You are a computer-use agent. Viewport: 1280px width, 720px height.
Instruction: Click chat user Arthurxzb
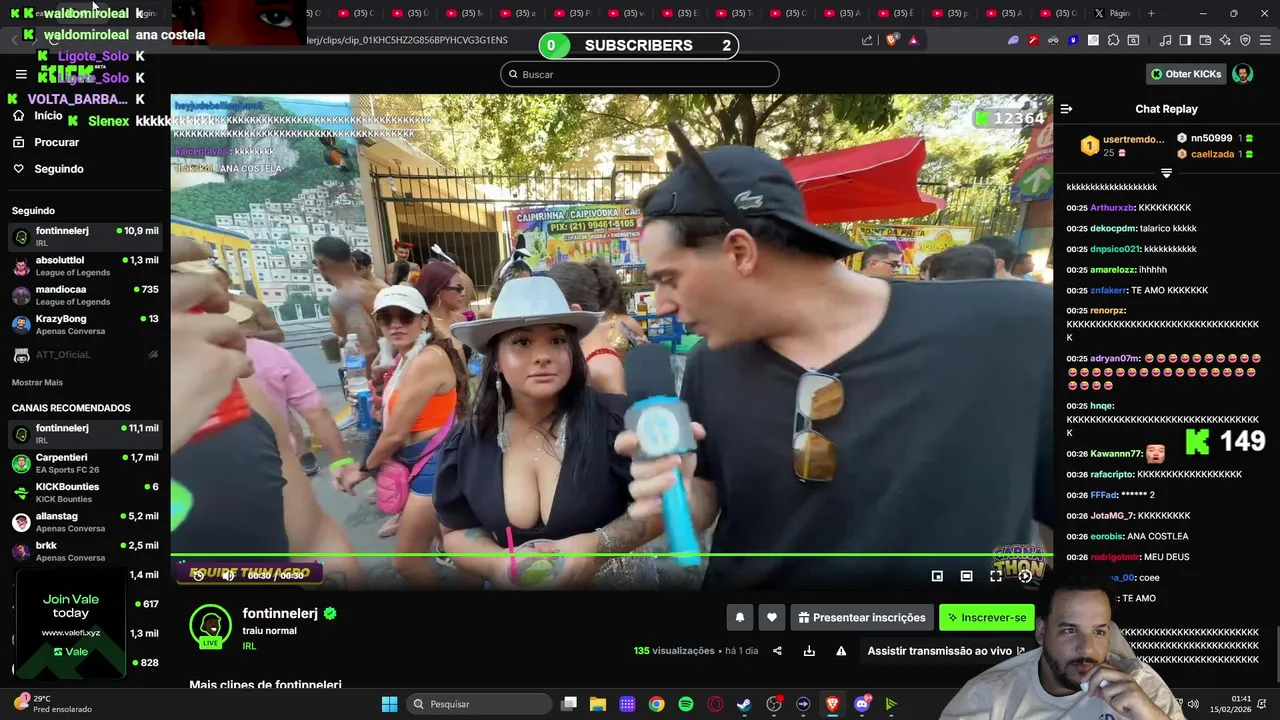point(1112,208)
